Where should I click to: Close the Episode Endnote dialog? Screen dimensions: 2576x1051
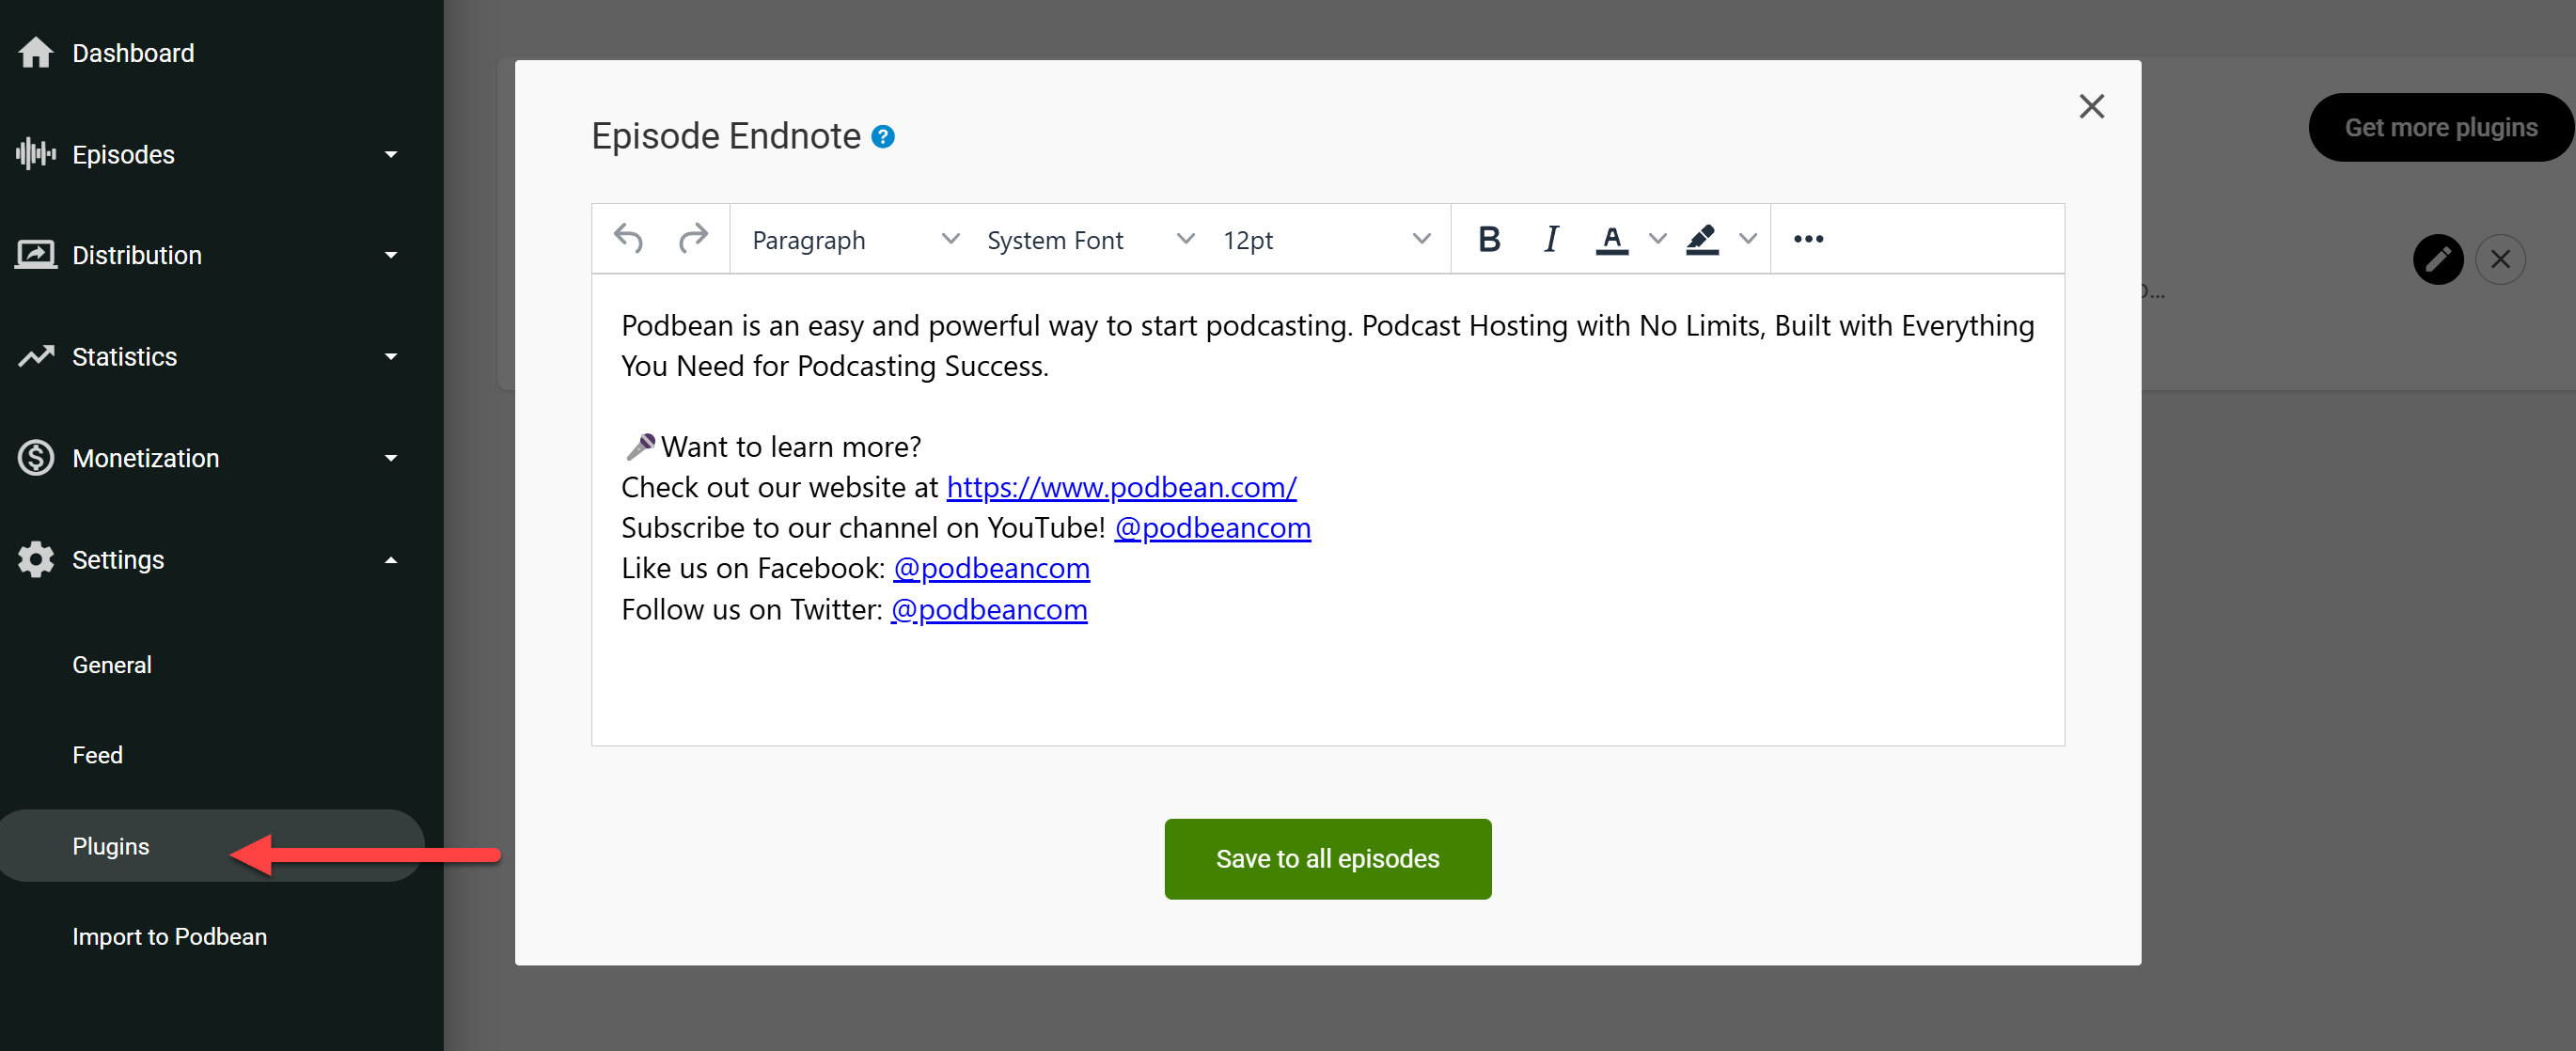click(x=2091, y=106)
